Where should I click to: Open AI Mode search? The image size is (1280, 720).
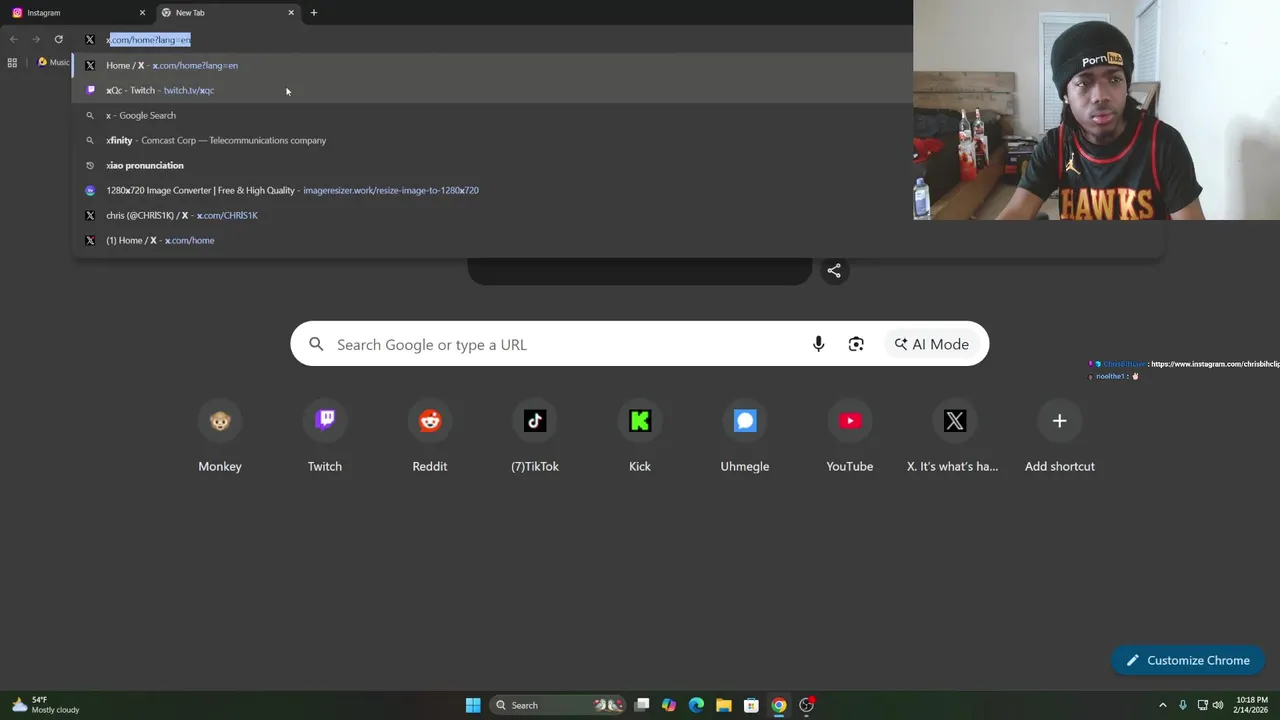coord(932,344)
